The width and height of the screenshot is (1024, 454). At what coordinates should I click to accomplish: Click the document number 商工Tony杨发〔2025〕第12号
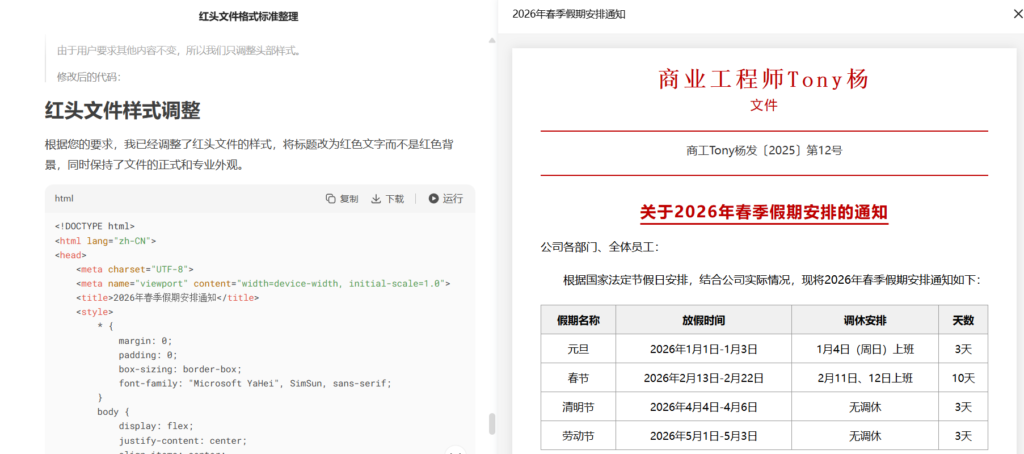click(763, 151)
